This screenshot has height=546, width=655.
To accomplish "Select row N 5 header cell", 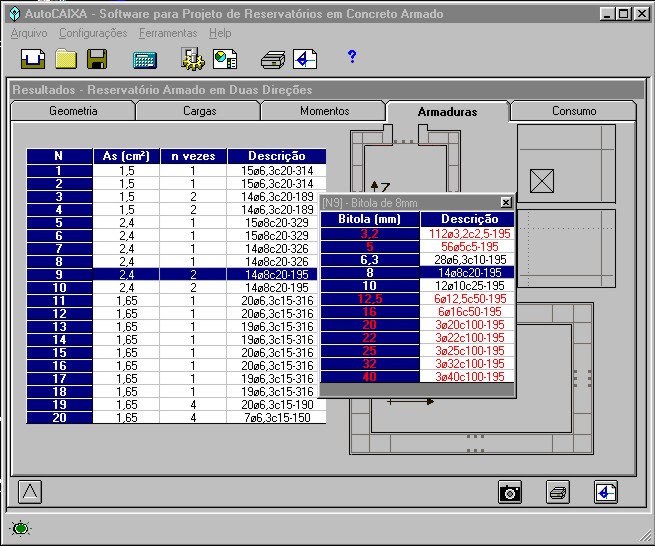I will pos(59,223).
